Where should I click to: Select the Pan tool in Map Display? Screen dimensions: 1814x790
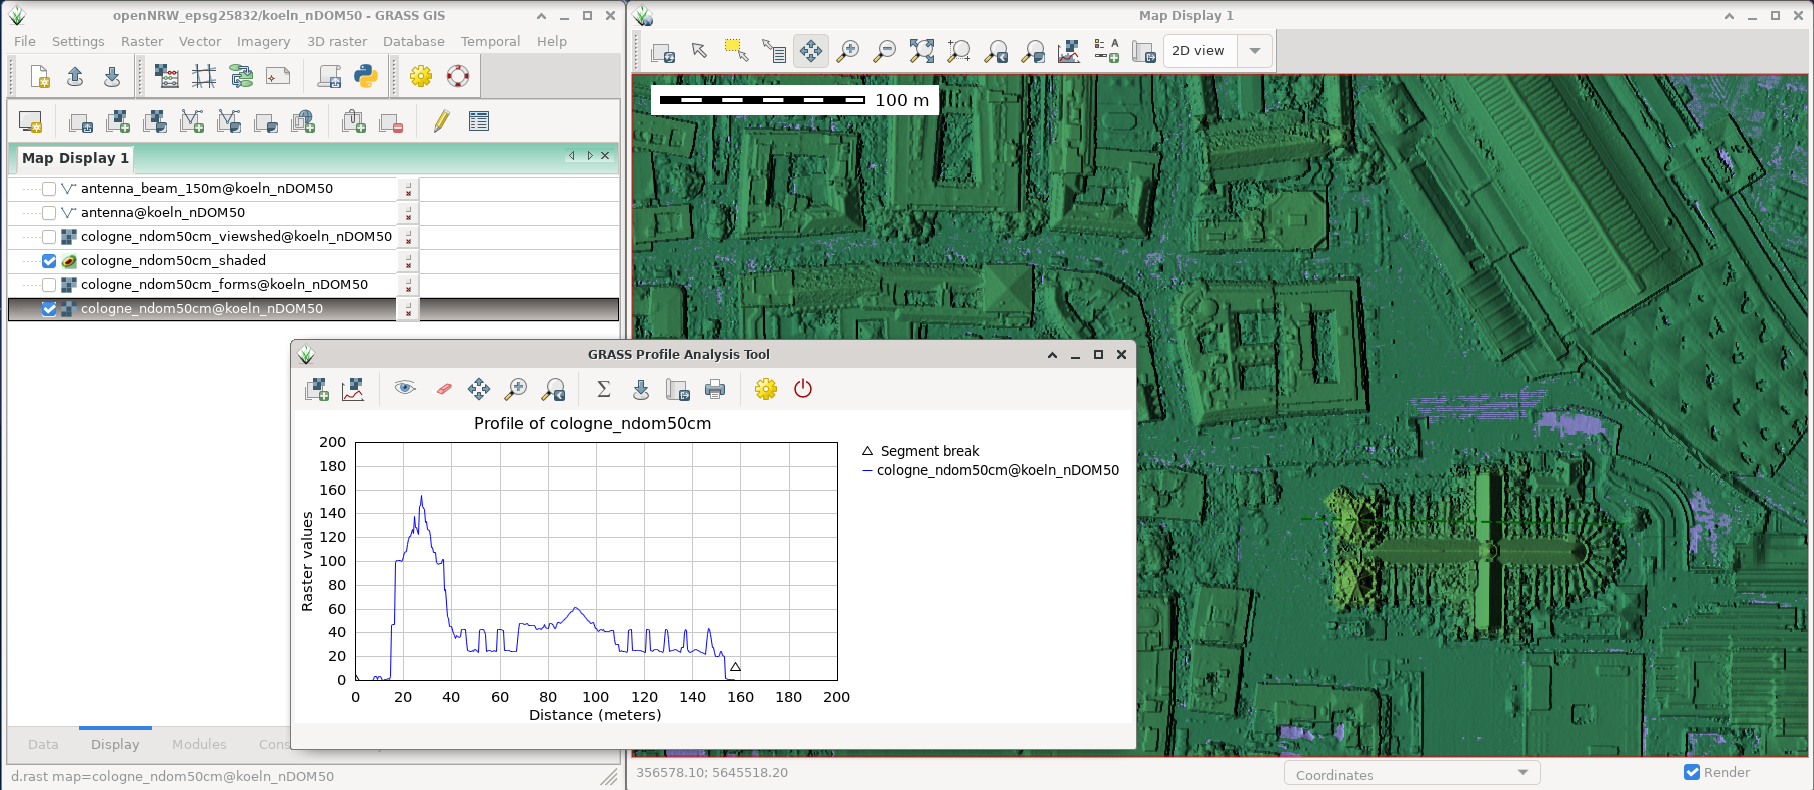[x=811, y=51]
